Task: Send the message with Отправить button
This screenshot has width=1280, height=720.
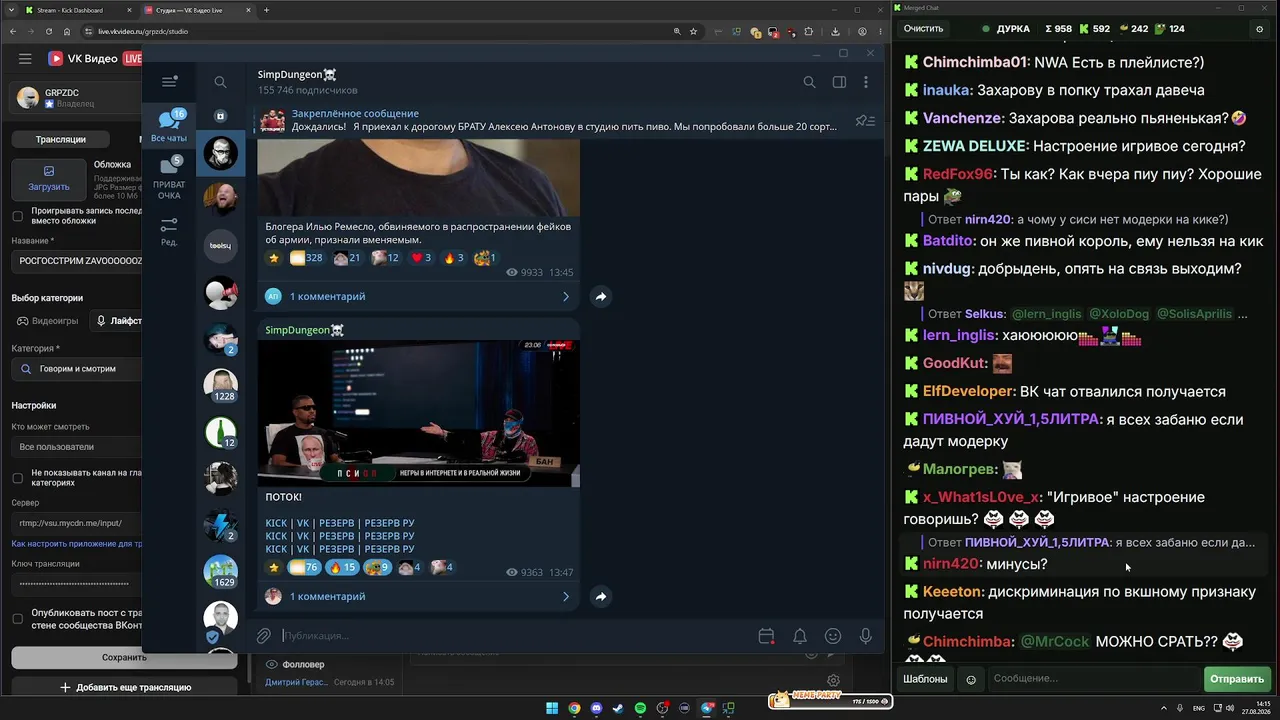Action: [1237, 679]
